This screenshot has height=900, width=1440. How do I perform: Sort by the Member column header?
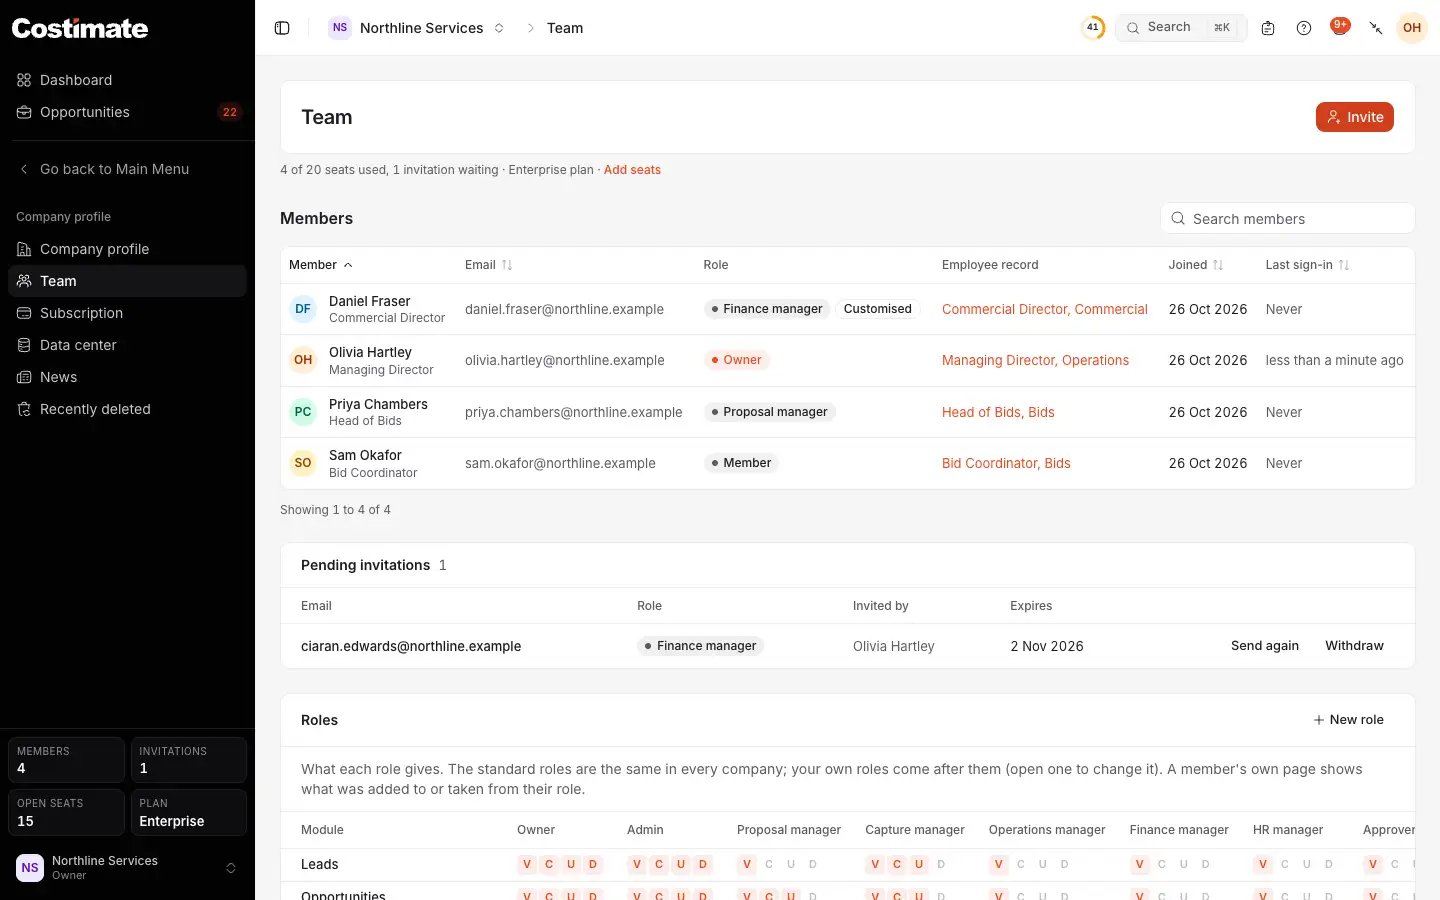click(x=321, y=265)
